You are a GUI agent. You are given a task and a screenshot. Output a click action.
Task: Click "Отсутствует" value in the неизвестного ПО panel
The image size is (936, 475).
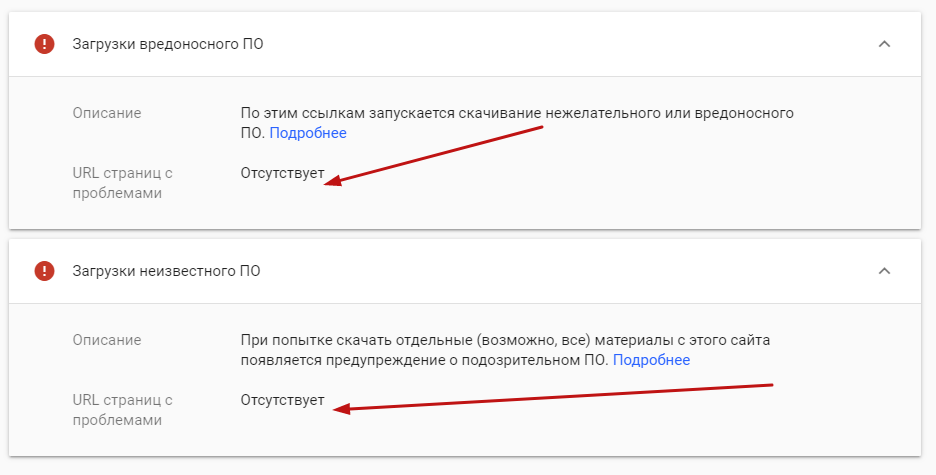(x=282, y=400)
